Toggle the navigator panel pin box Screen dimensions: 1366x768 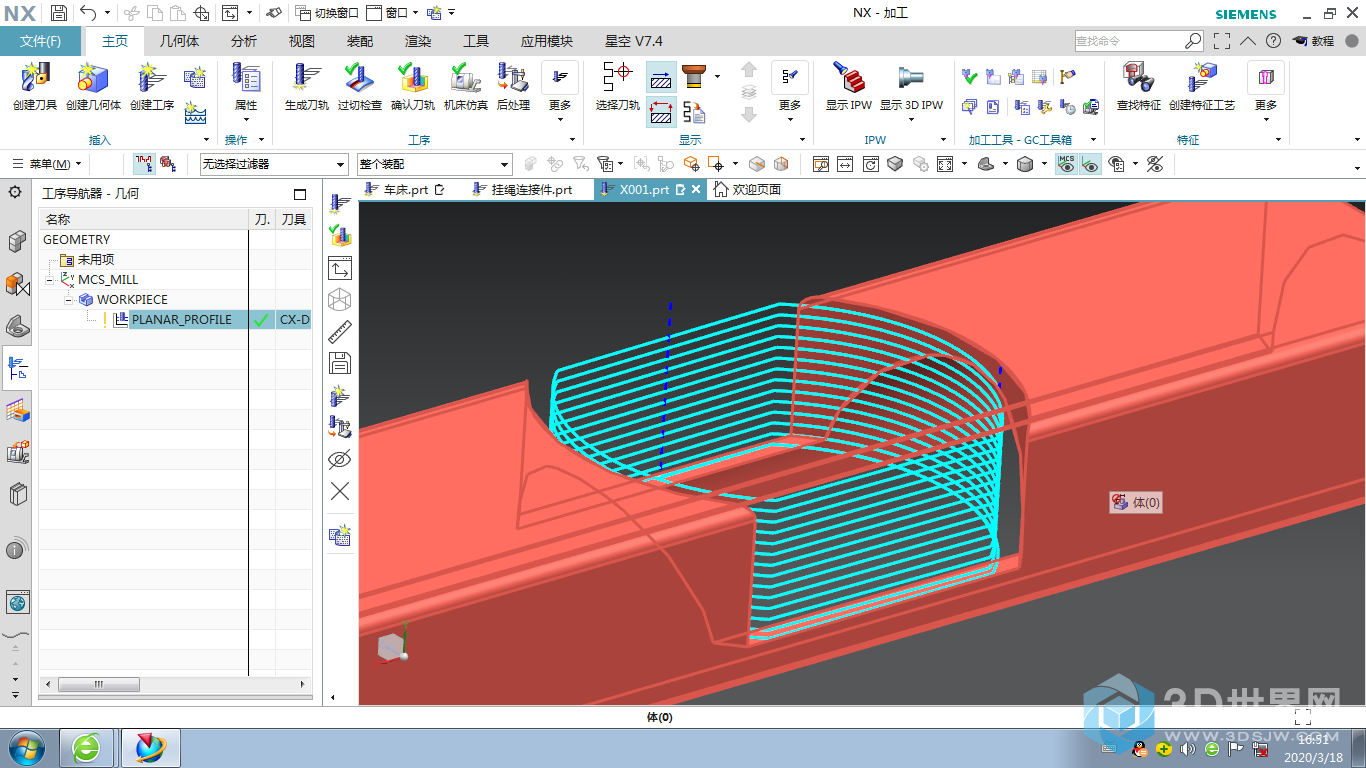300,194
